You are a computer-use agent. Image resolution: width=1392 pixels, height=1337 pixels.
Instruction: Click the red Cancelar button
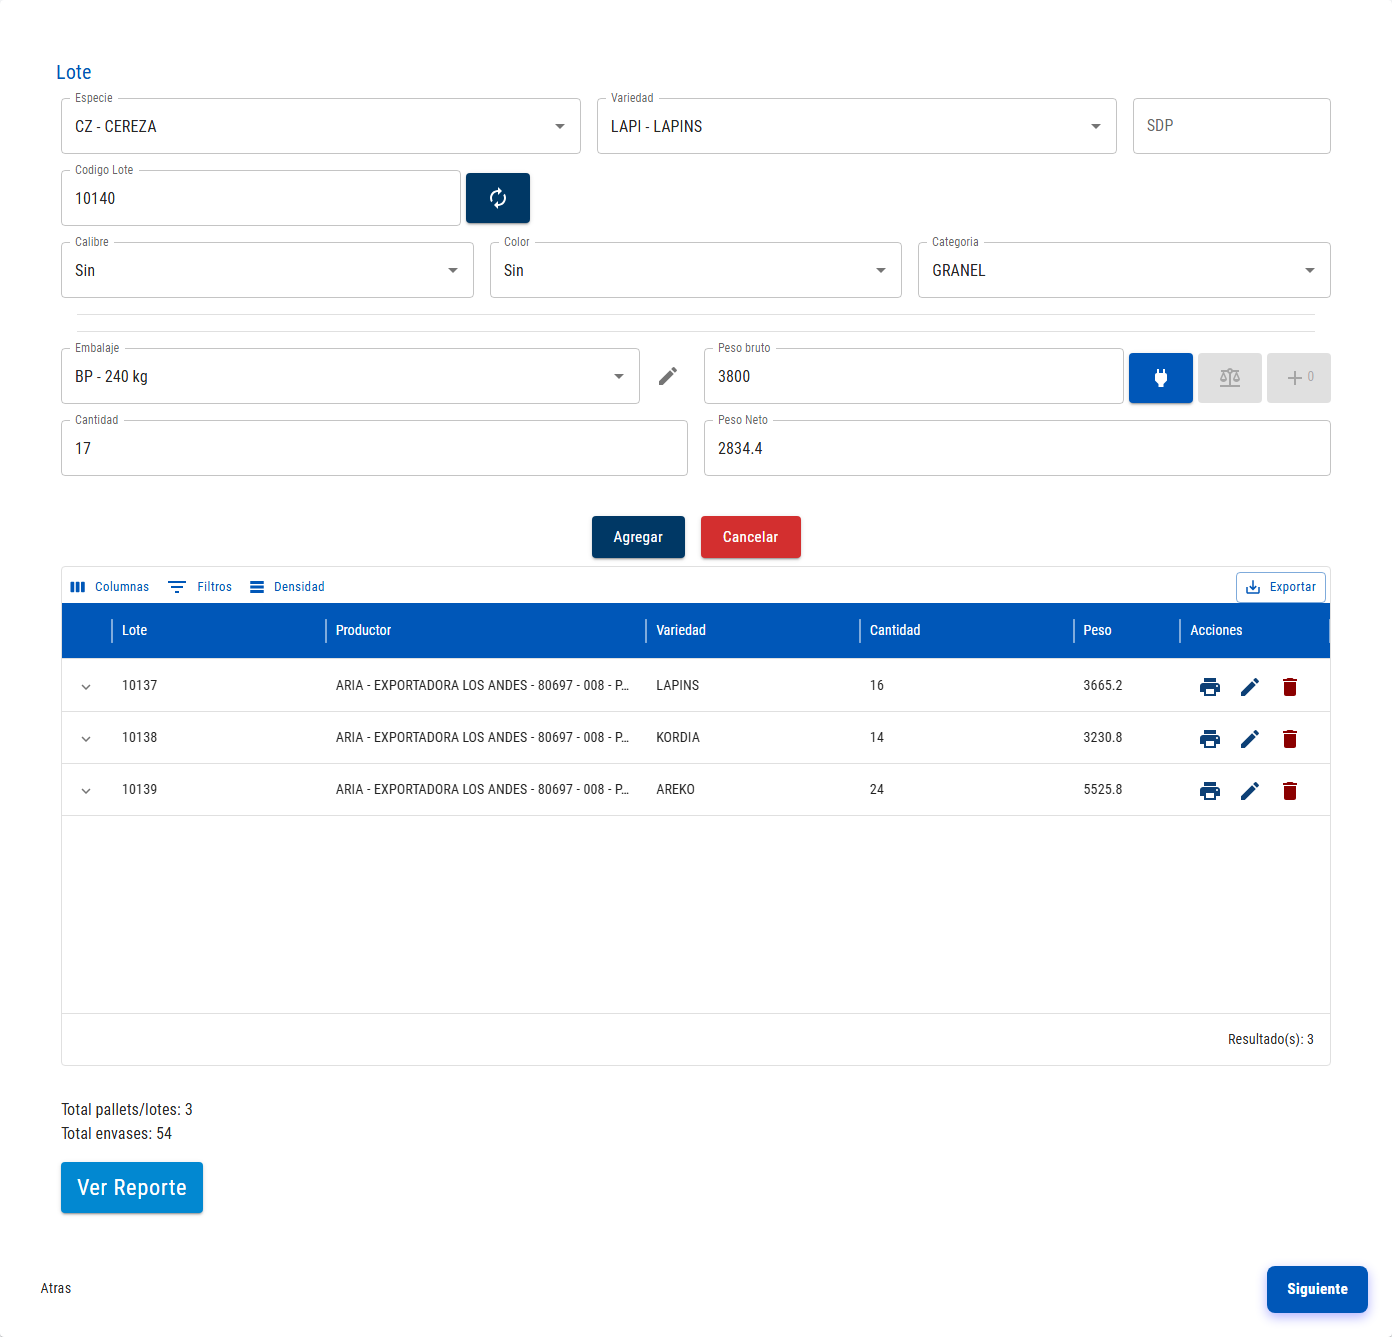[x=751, y=537]
